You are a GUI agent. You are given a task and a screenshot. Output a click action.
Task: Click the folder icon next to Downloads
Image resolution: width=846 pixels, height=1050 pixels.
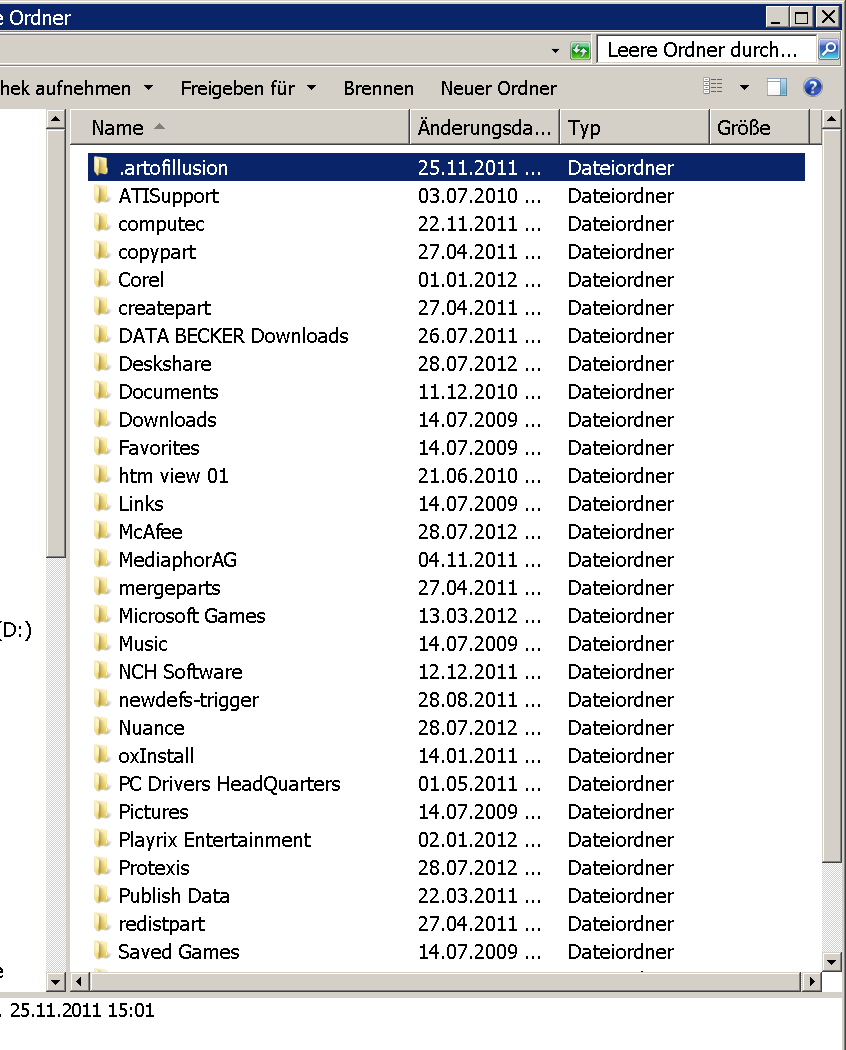[x=101, y=419]
